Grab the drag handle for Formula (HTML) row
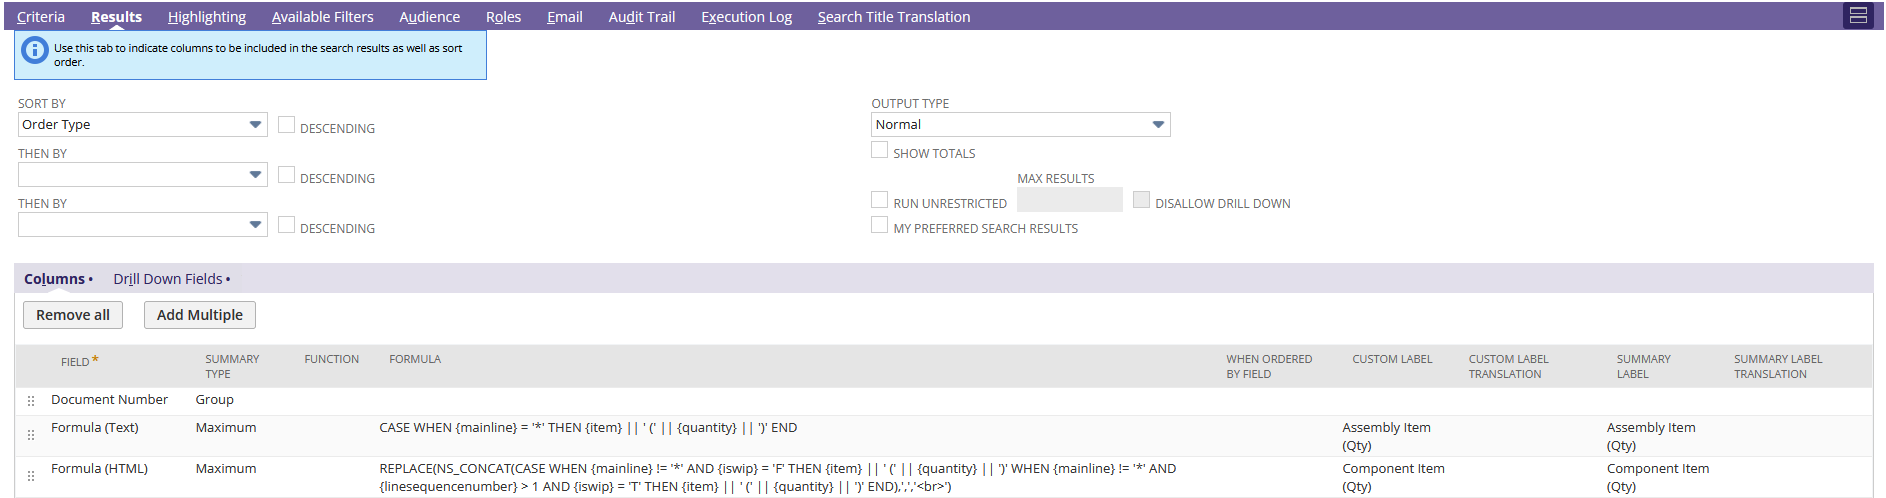Image resolution: width=1886 pixels, height=498 pixels. 31,476
